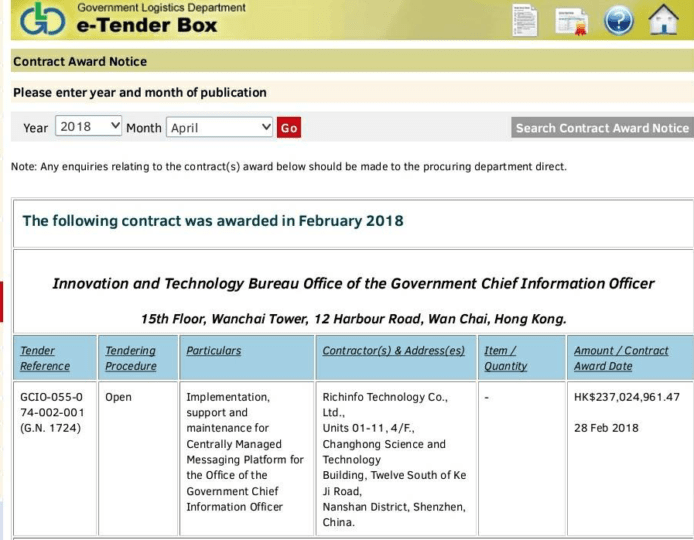Open the contract award certificate icon
This screenshot has width=694, height=540.
(x=572, y=21)
